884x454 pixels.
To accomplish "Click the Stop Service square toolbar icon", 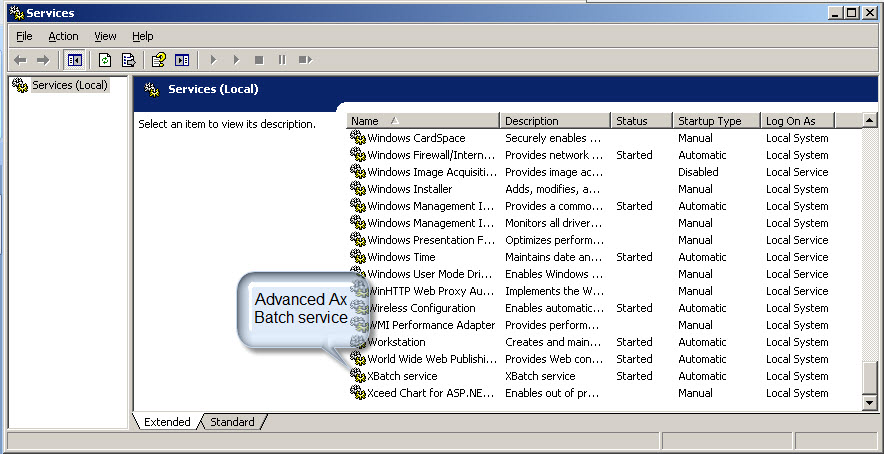I will click(x=259, y=60).
